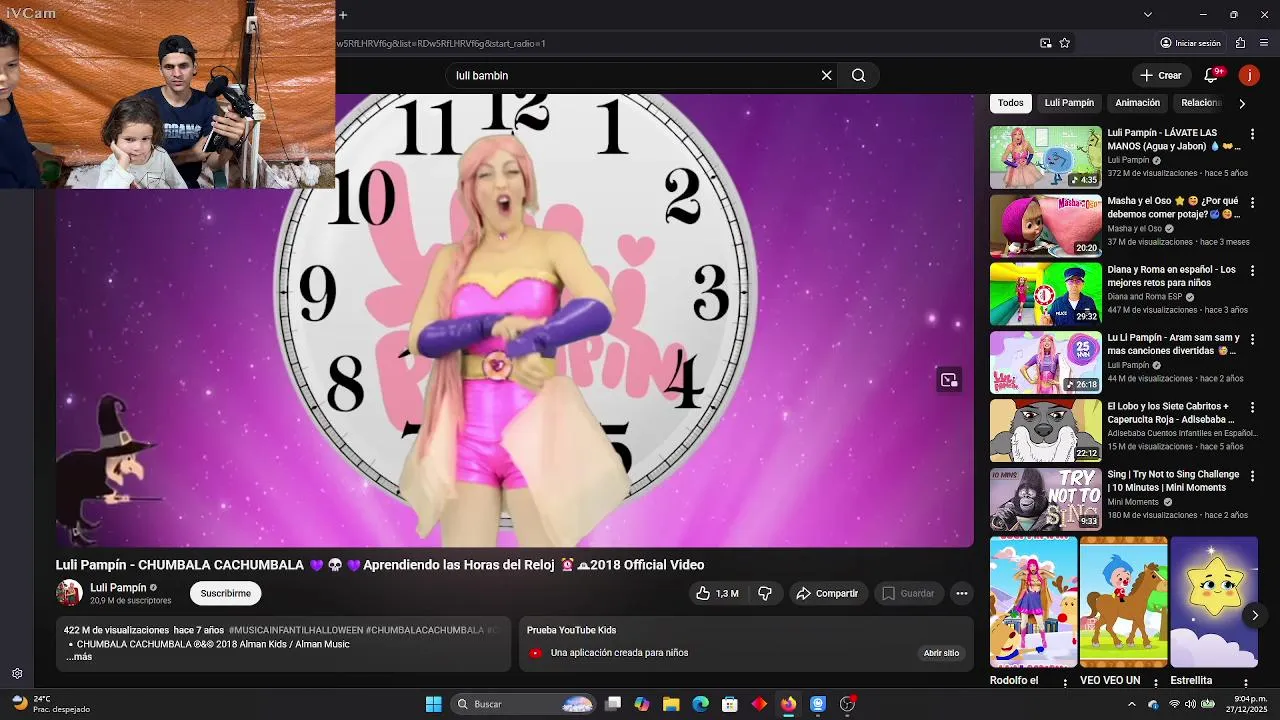Click the #MUSICAINFANTILHALLOWEEN hashtag

coord(296,631)
